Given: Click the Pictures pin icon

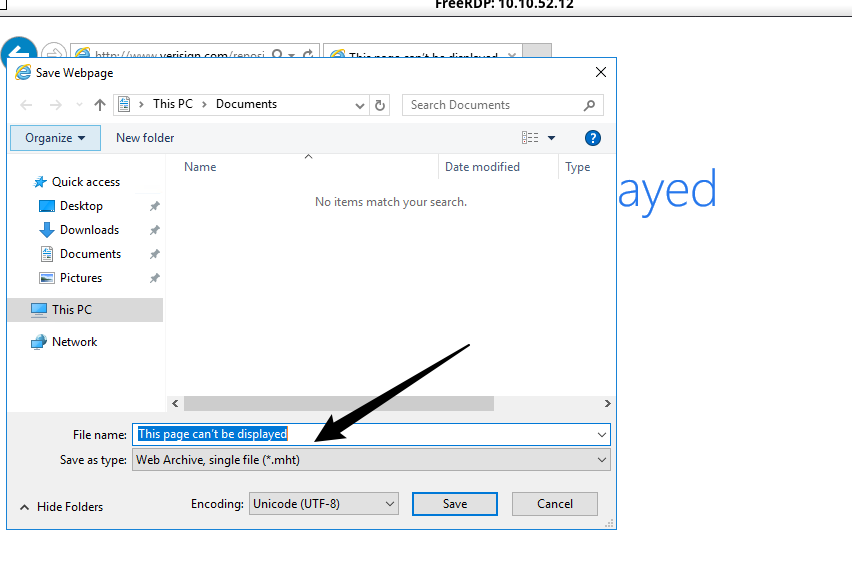Looking at the screenshot, I should click(155, 278).
